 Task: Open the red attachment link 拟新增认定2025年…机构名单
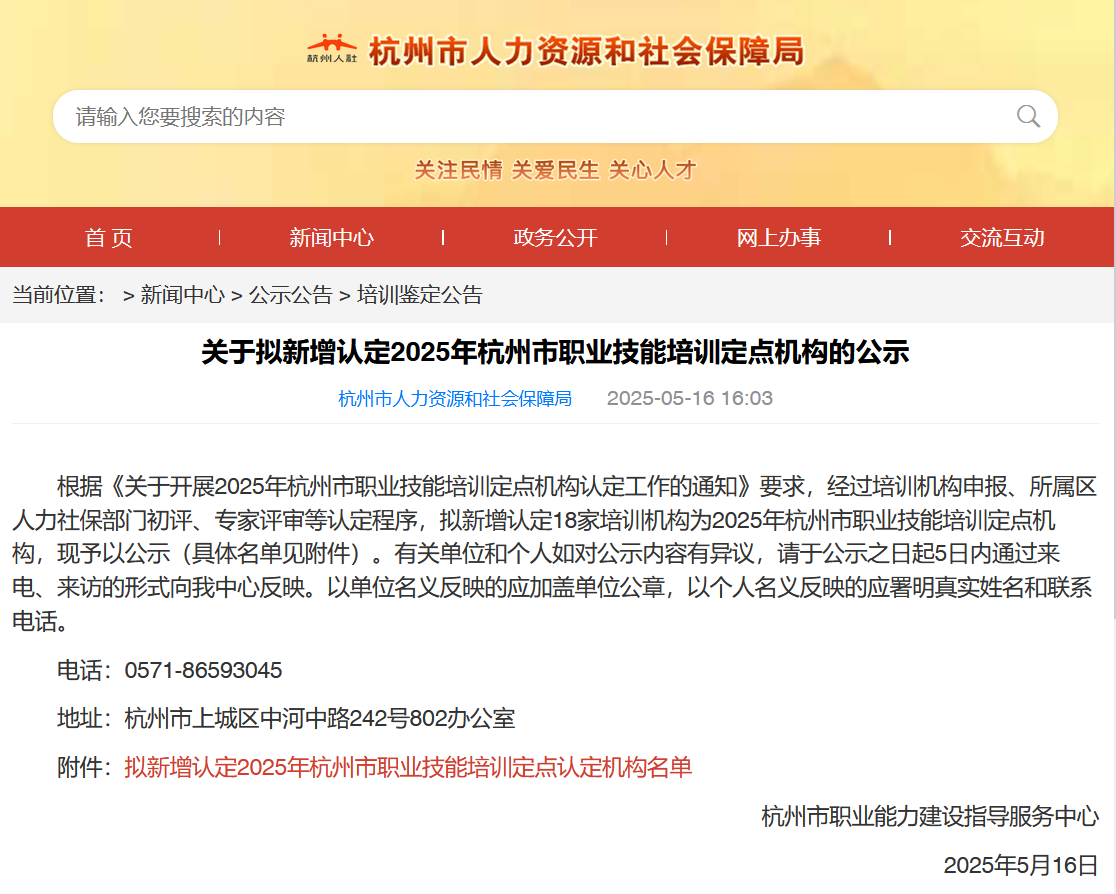408,768
